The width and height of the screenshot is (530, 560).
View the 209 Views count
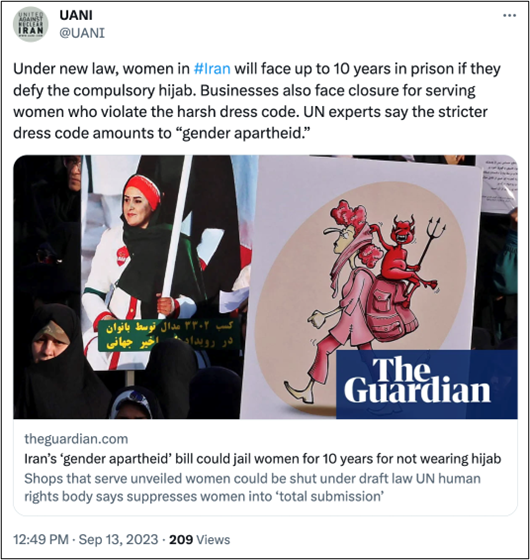point(199,539)
